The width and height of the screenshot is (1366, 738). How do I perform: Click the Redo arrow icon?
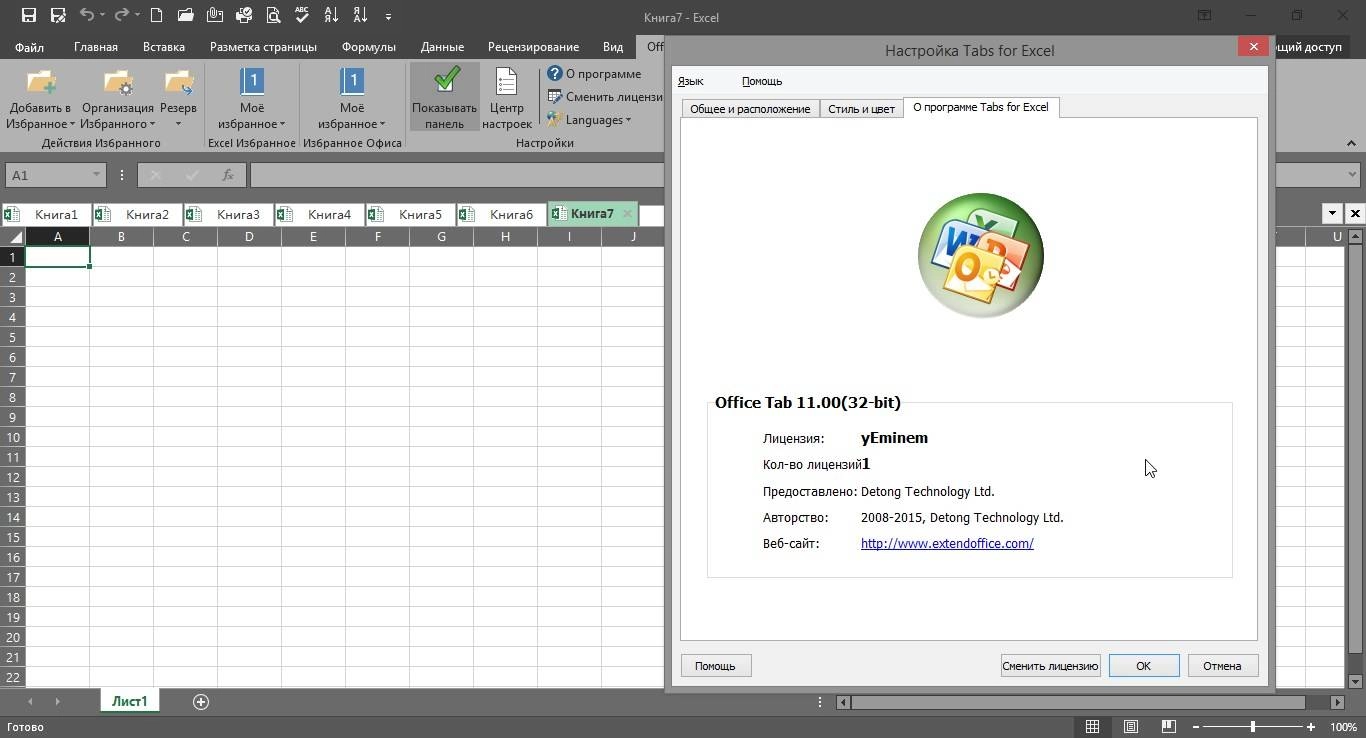pos(122,16)
